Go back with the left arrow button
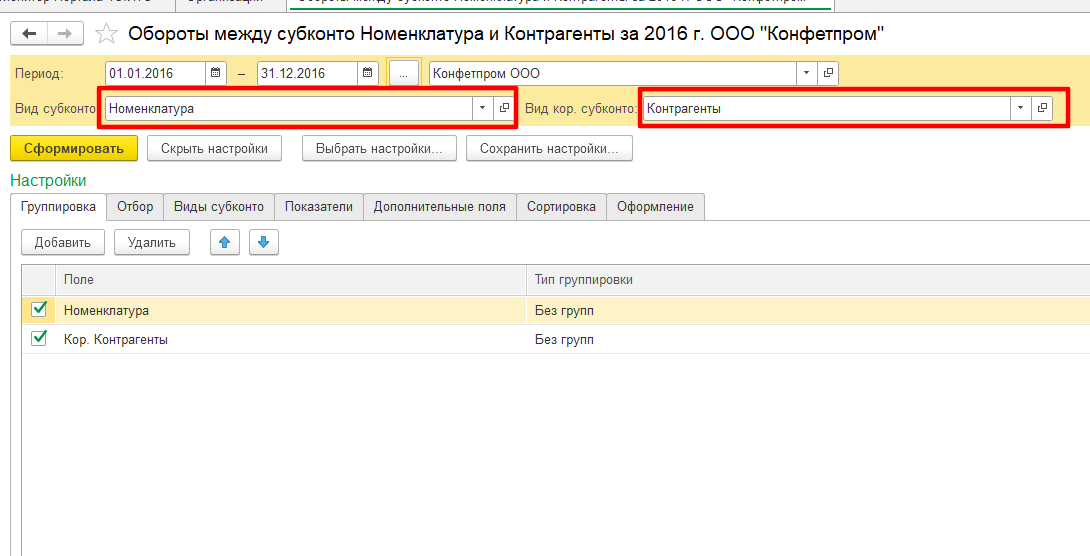 coord(29,33)
